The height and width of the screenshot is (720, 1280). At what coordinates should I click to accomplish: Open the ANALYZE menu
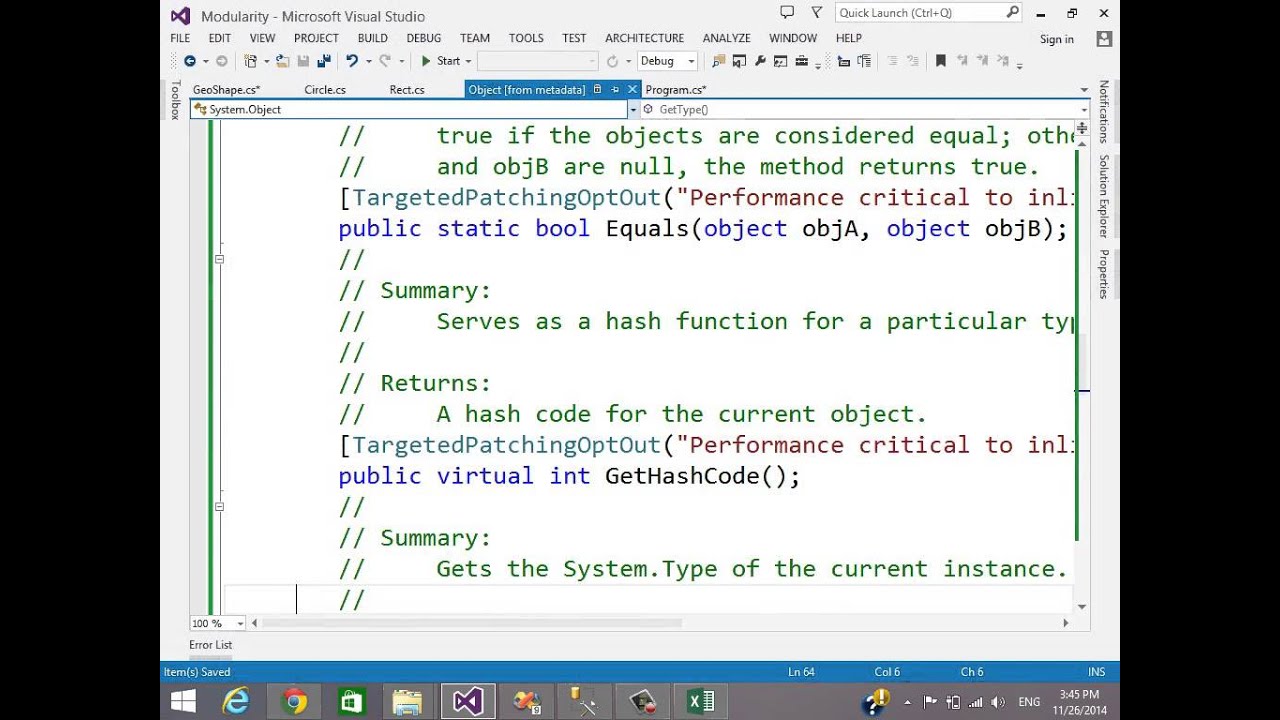pos(726,38)
